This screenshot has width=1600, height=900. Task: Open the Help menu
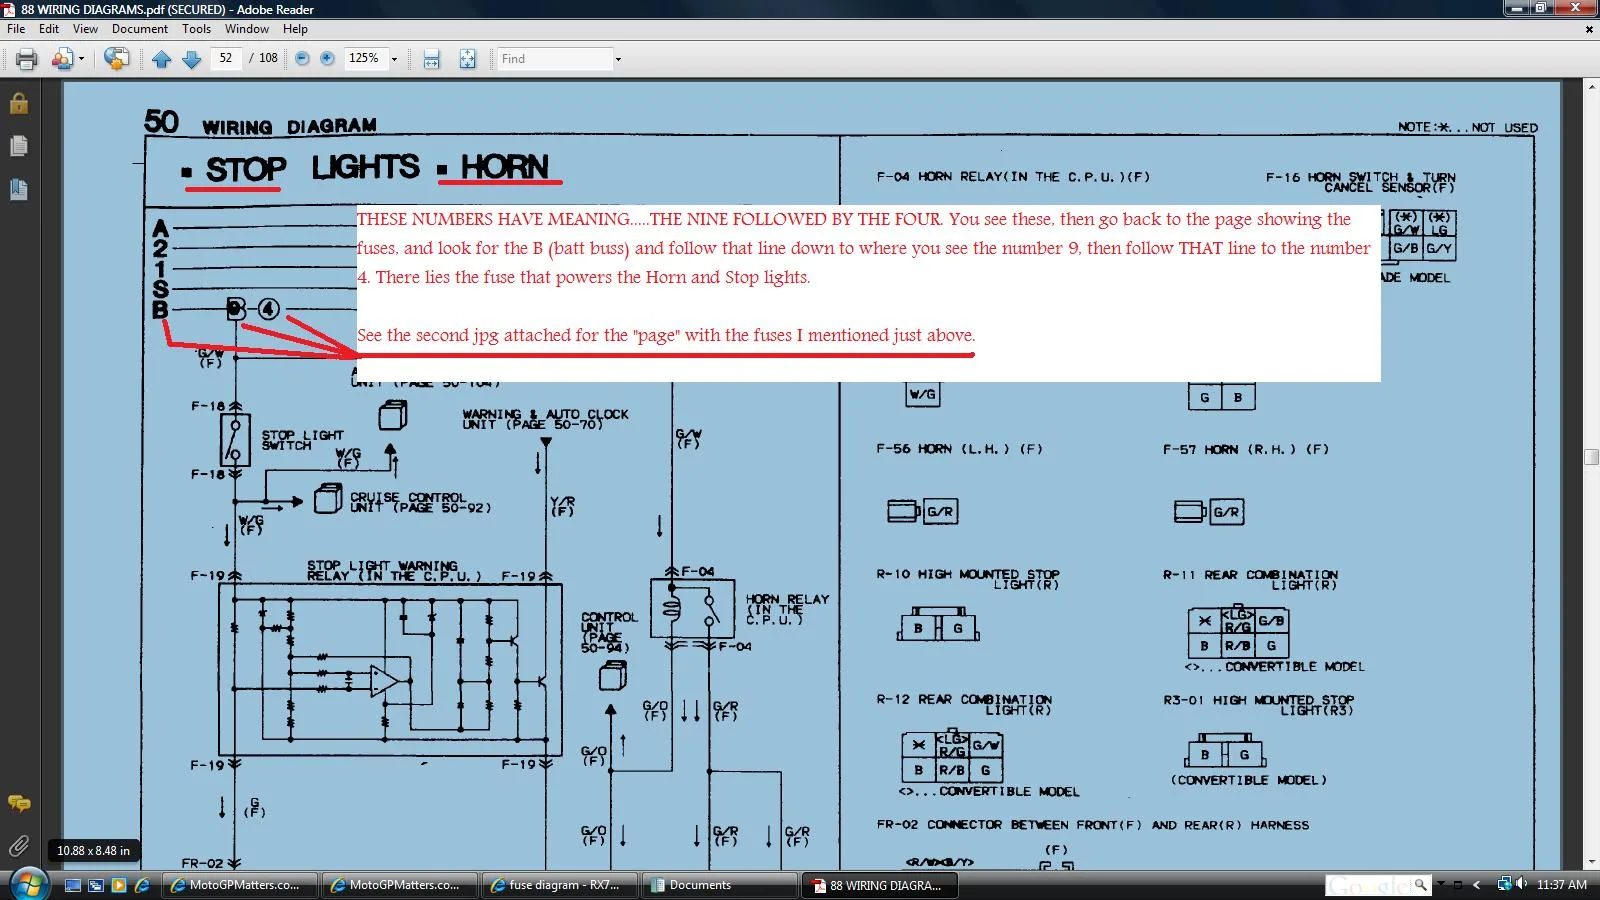tap(295, 29)
